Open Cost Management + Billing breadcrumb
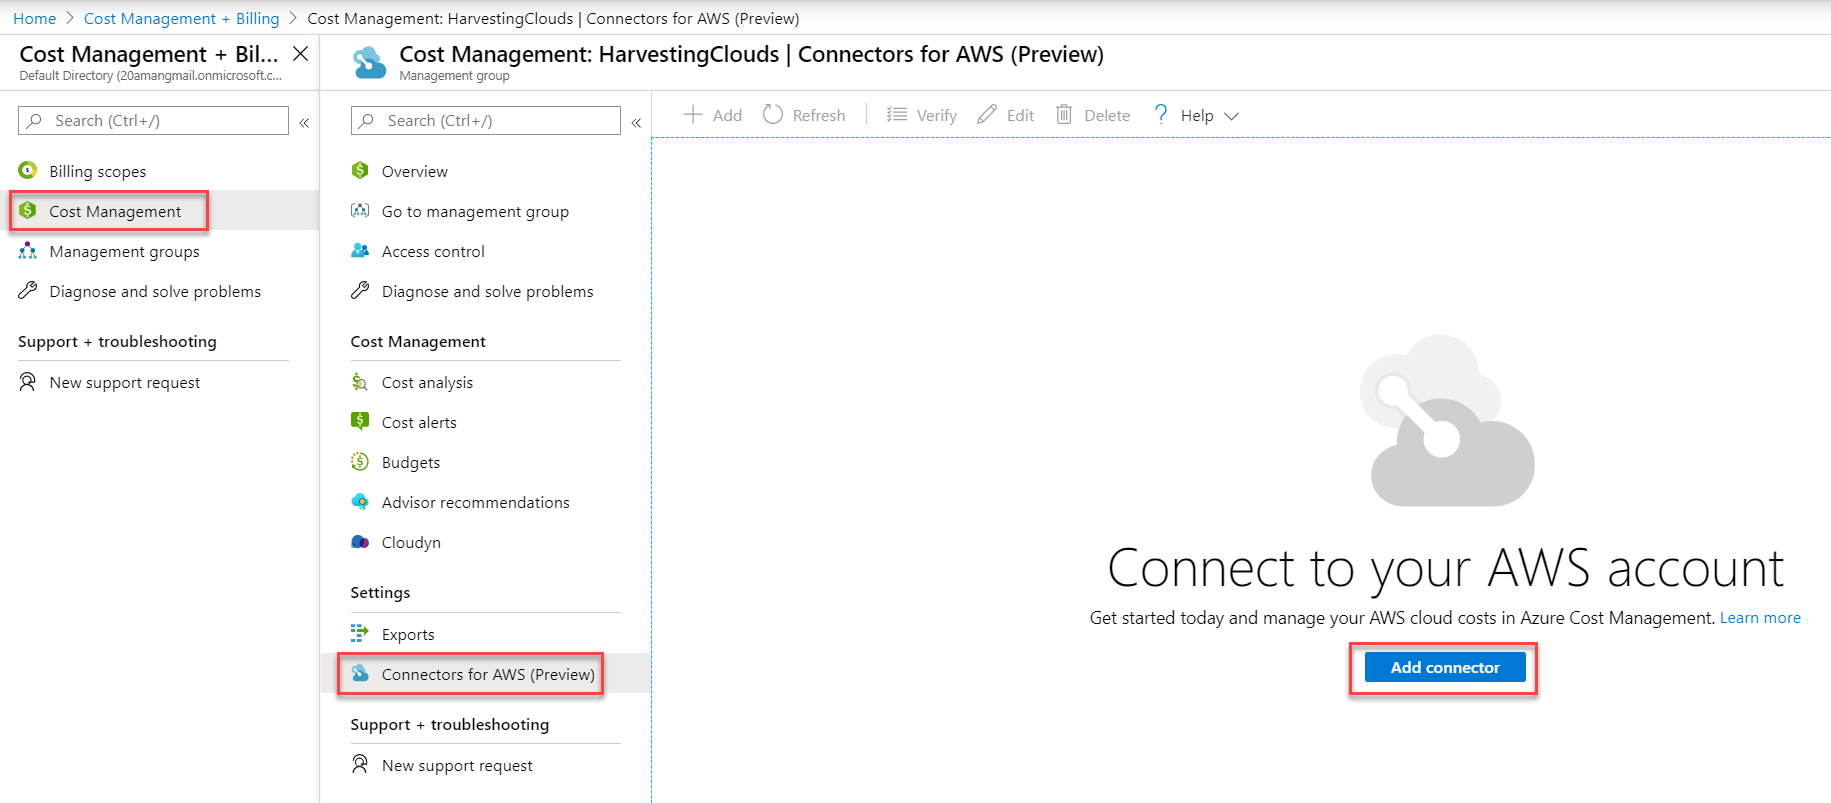This screenshot has width=1831, height=803. (182, 18)
